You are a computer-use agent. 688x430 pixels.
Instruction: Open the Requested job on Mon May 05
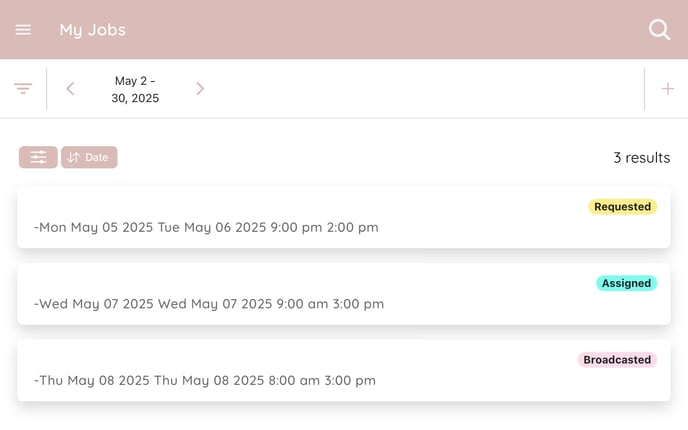[344, 217]
